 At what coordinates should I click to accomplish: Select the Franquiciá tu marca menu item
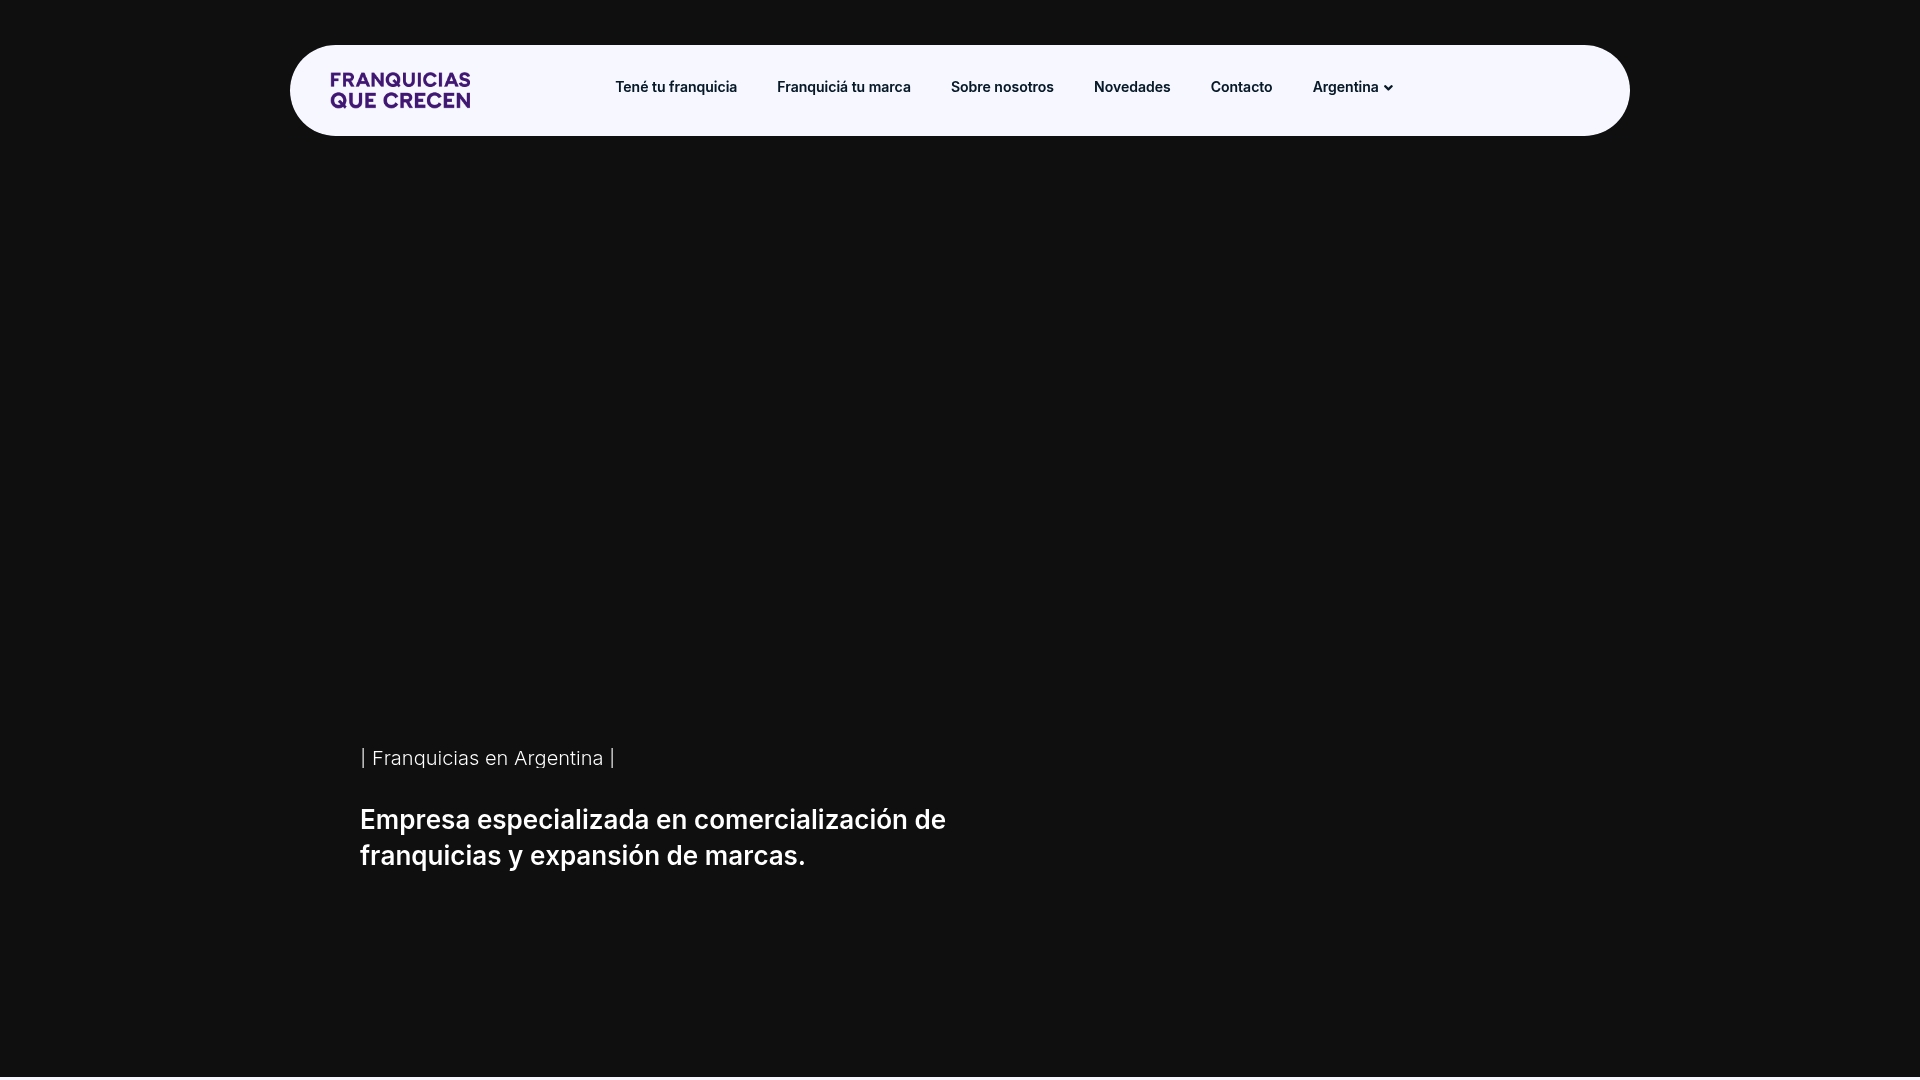pos(843,87)
